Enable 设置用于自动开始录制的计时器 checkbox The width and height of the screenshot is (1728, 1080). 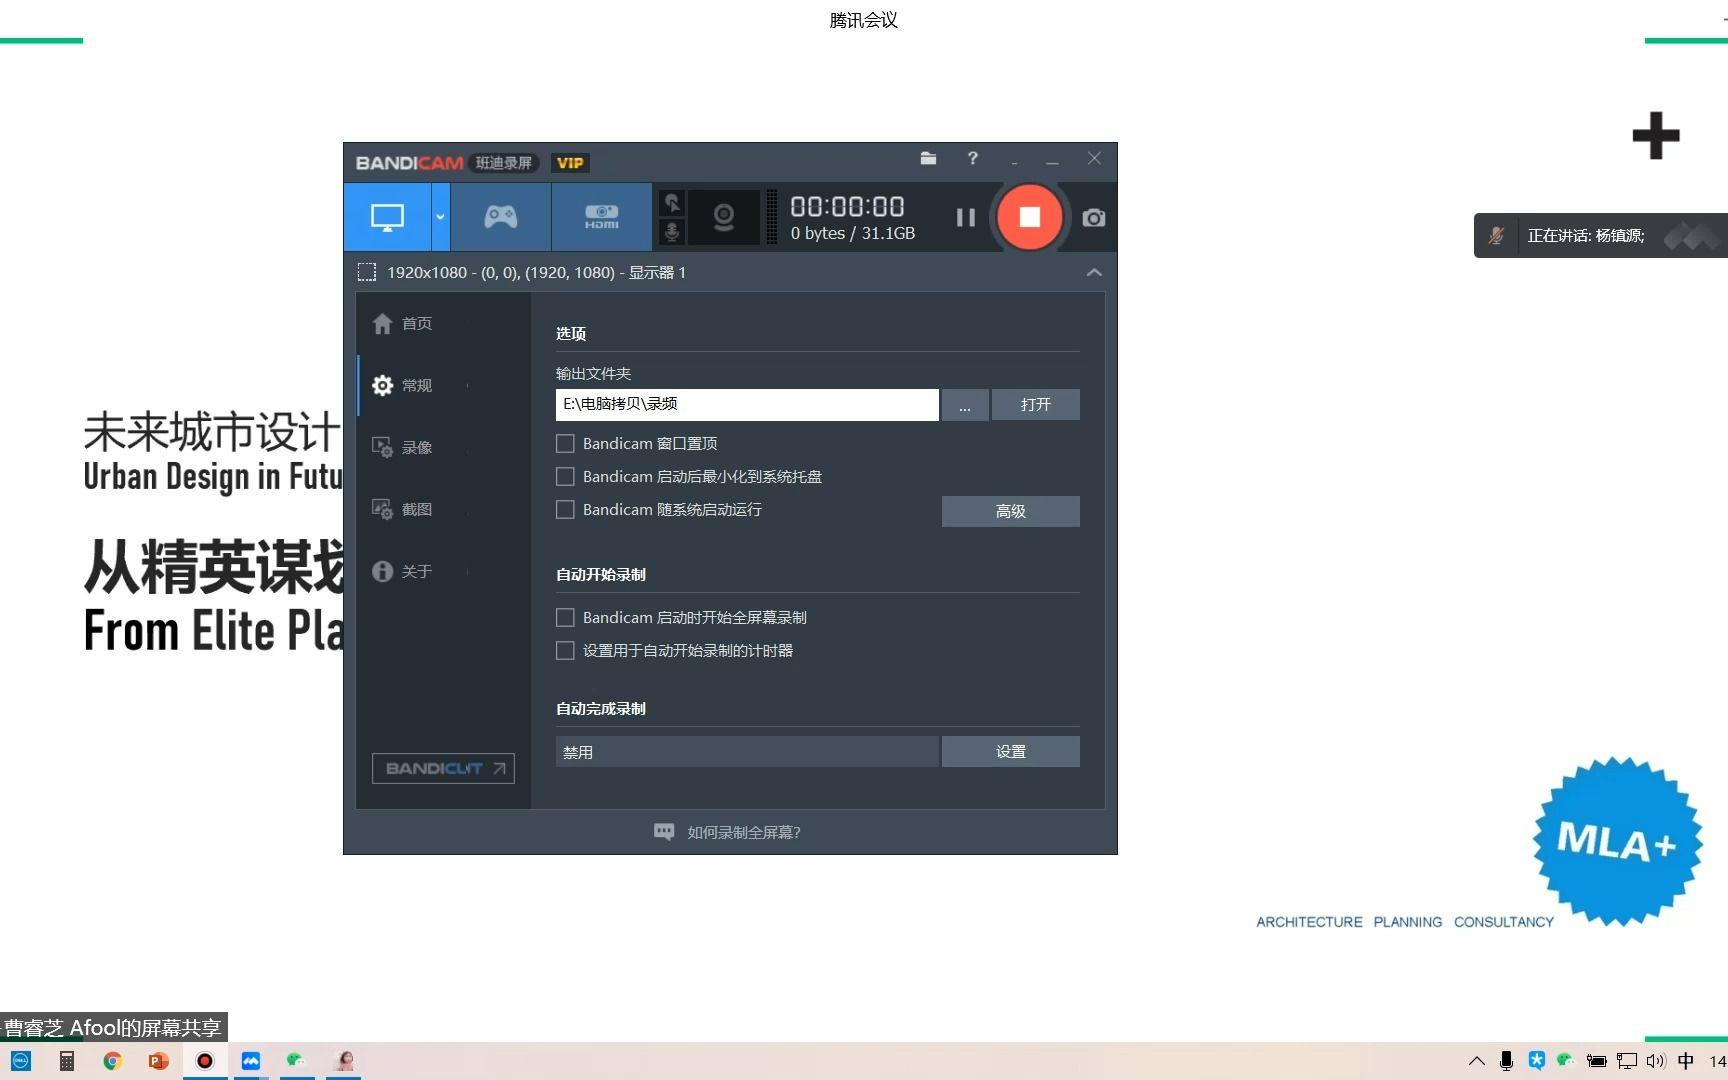(x=565, y=650)
